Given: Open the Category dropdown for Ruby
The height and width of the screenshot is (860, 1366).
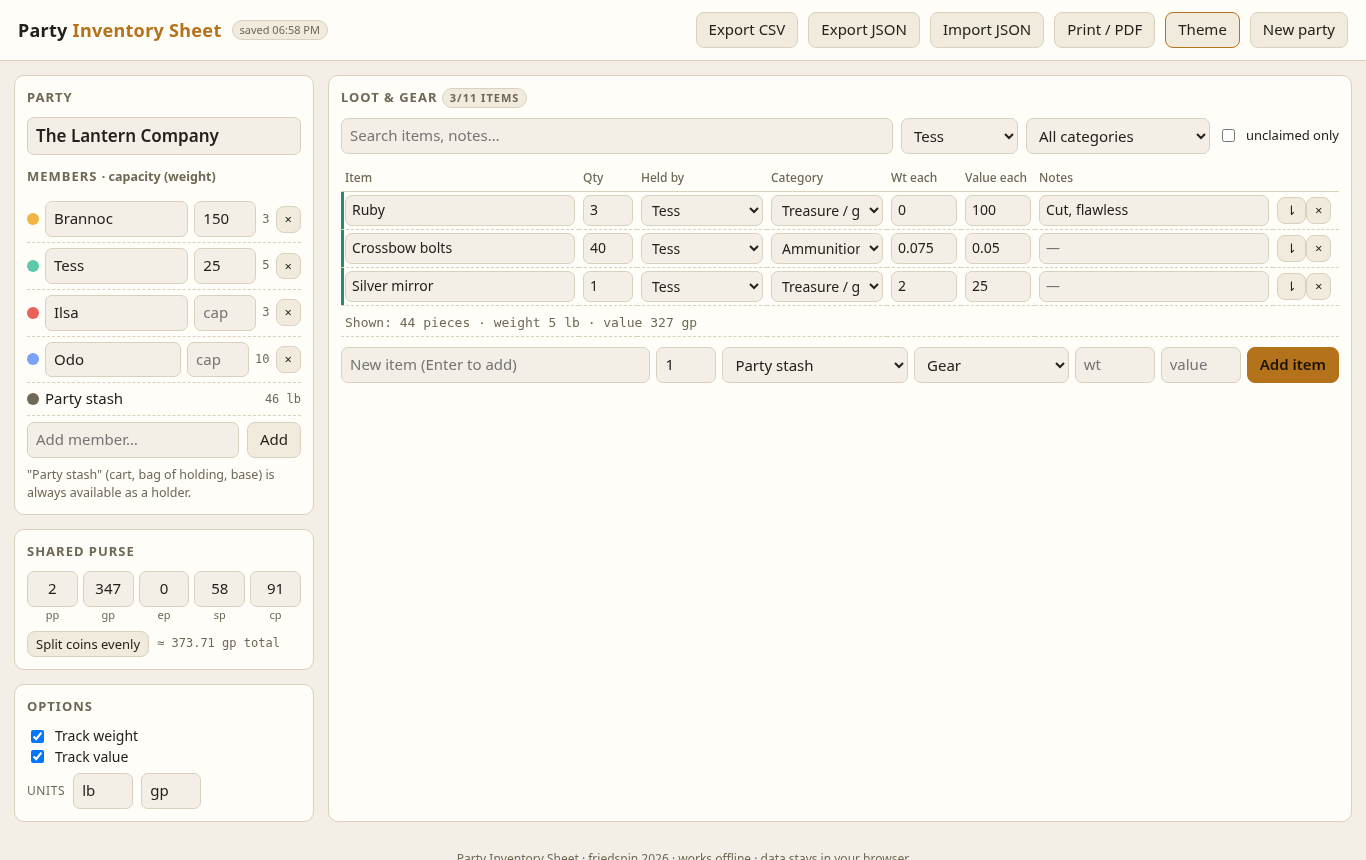Looking at the screenshot, I should click(827, 211).
